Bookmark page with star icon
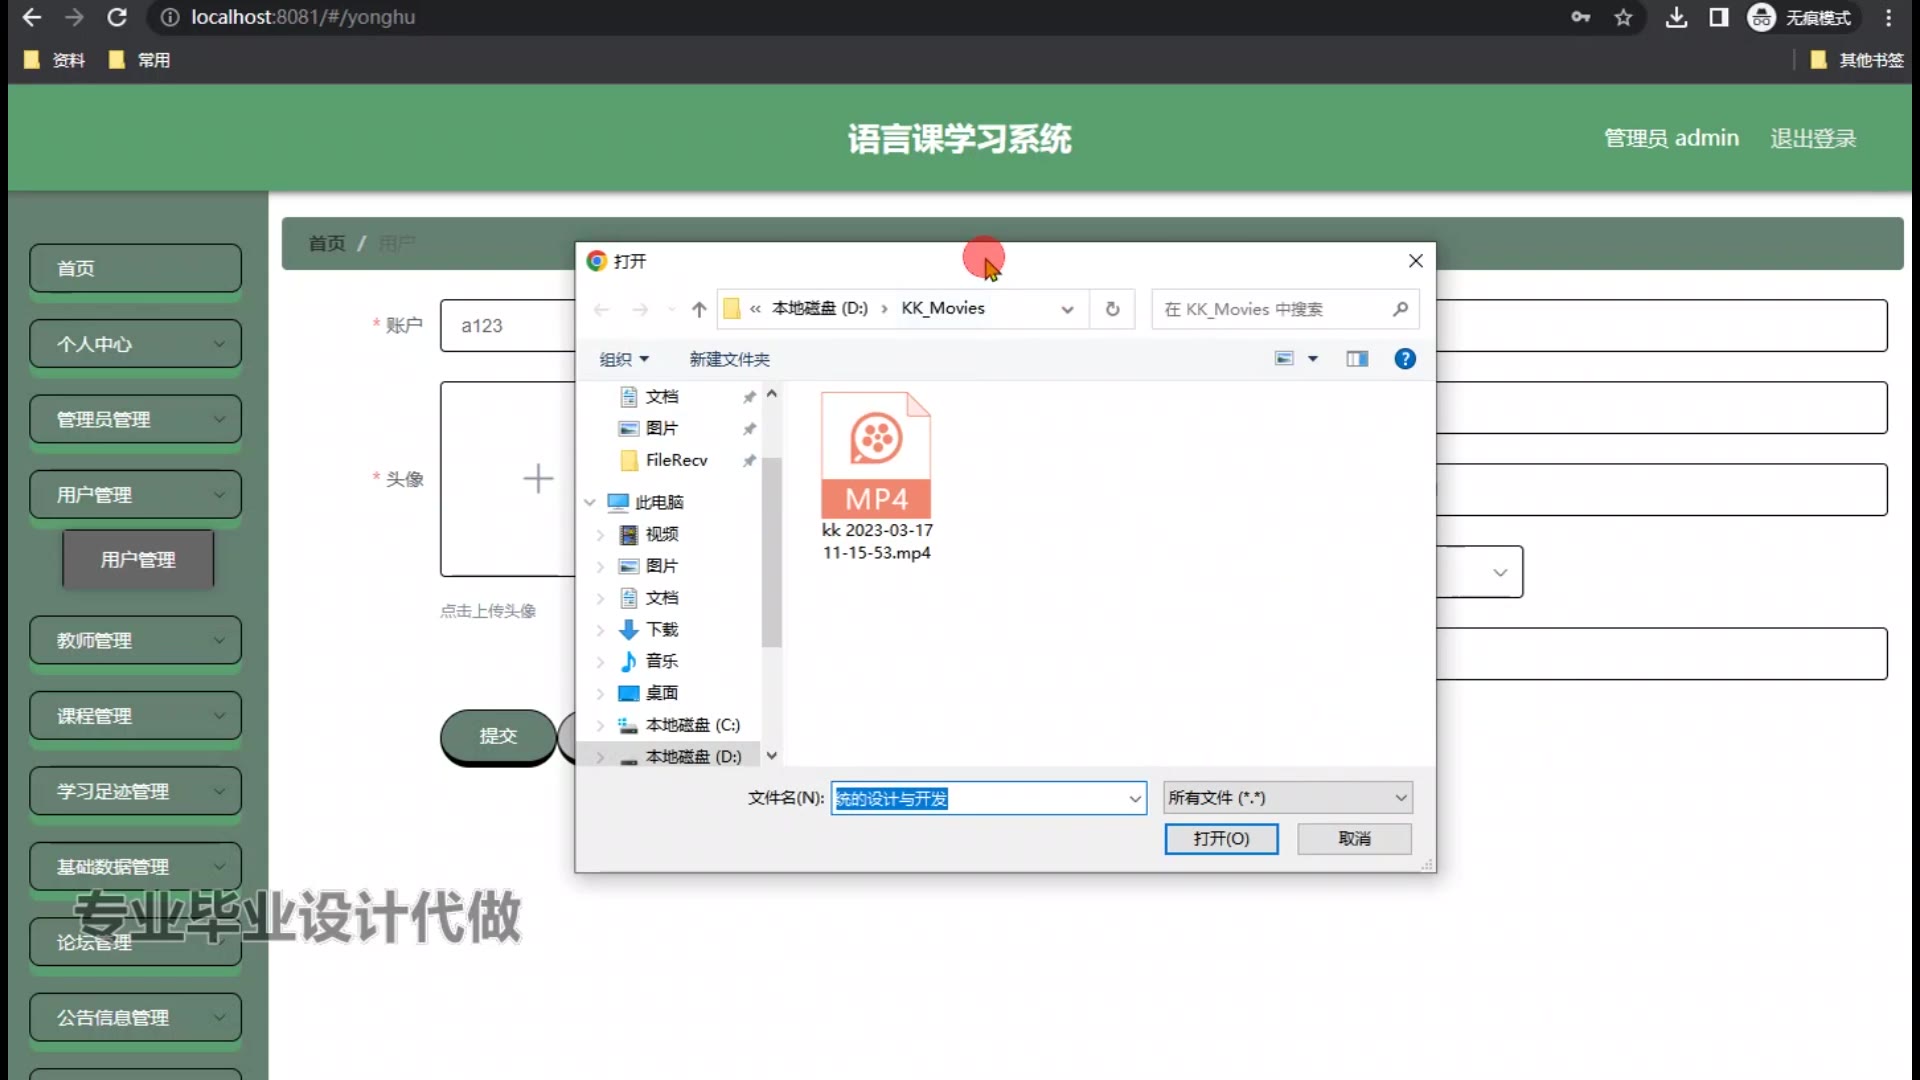This screenshot has width=1920, height=1080. (1623, 17)
